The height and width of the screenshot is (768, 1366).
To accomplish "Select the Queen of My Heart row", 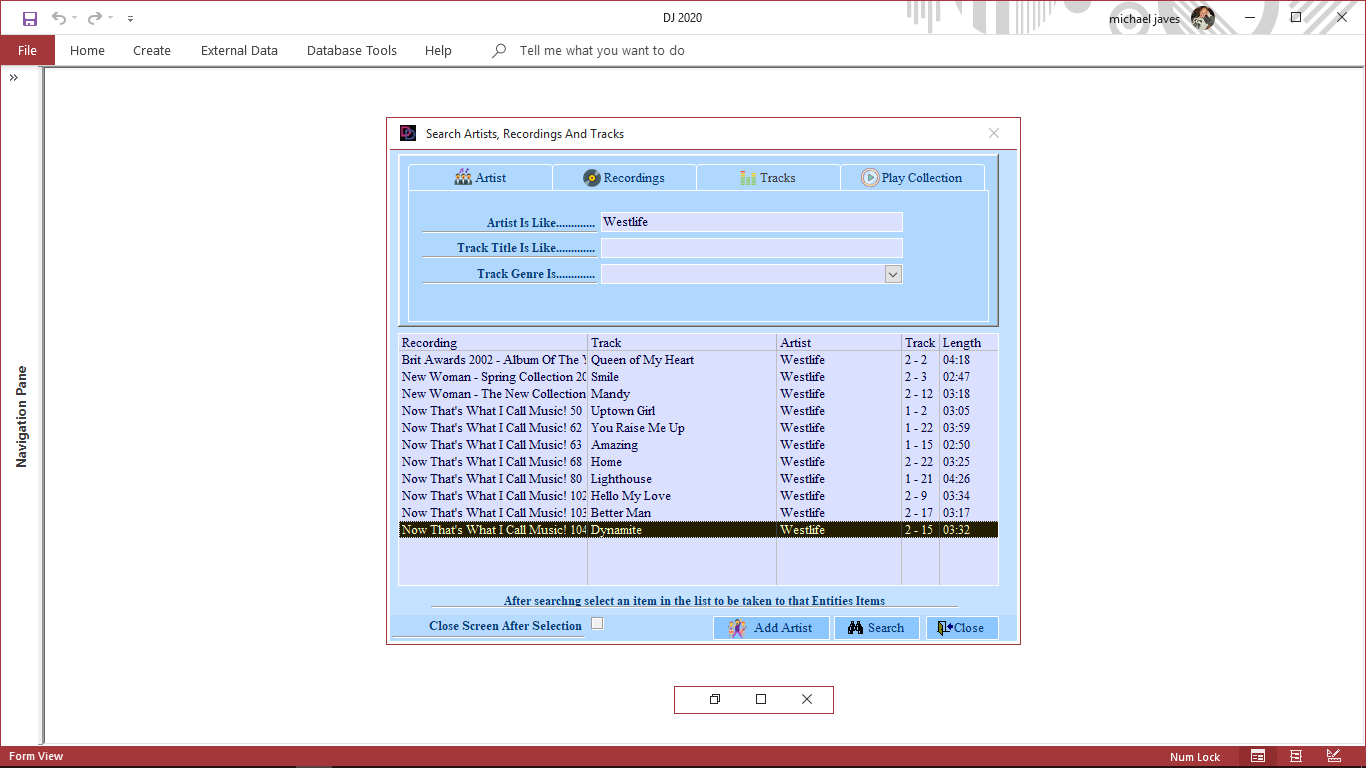I will click(698, 360).
